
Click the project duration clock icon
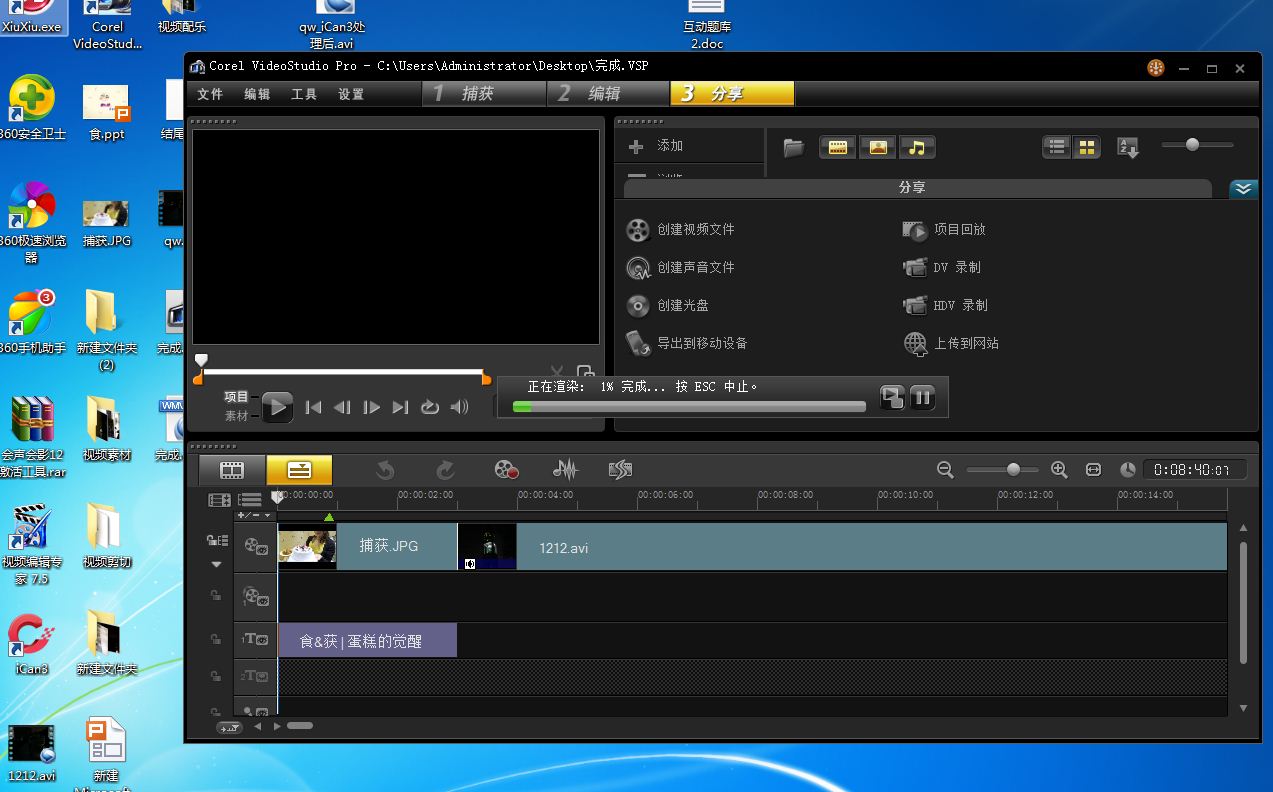pyautogui.click(x=1128, y=469)
